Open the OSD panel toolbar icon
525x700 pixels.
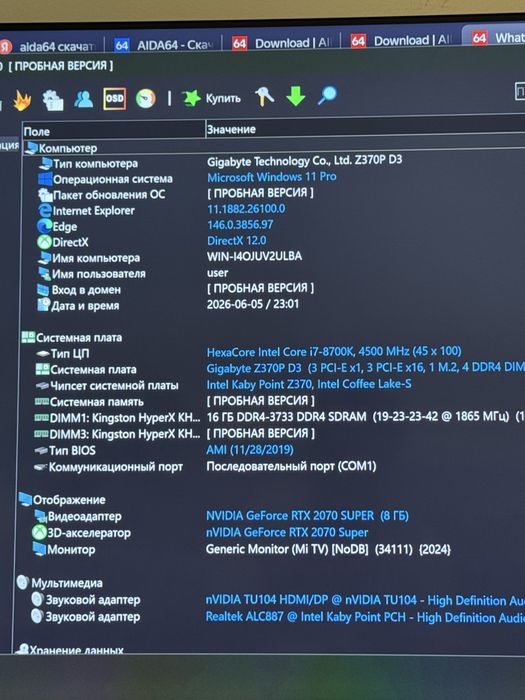114,98
